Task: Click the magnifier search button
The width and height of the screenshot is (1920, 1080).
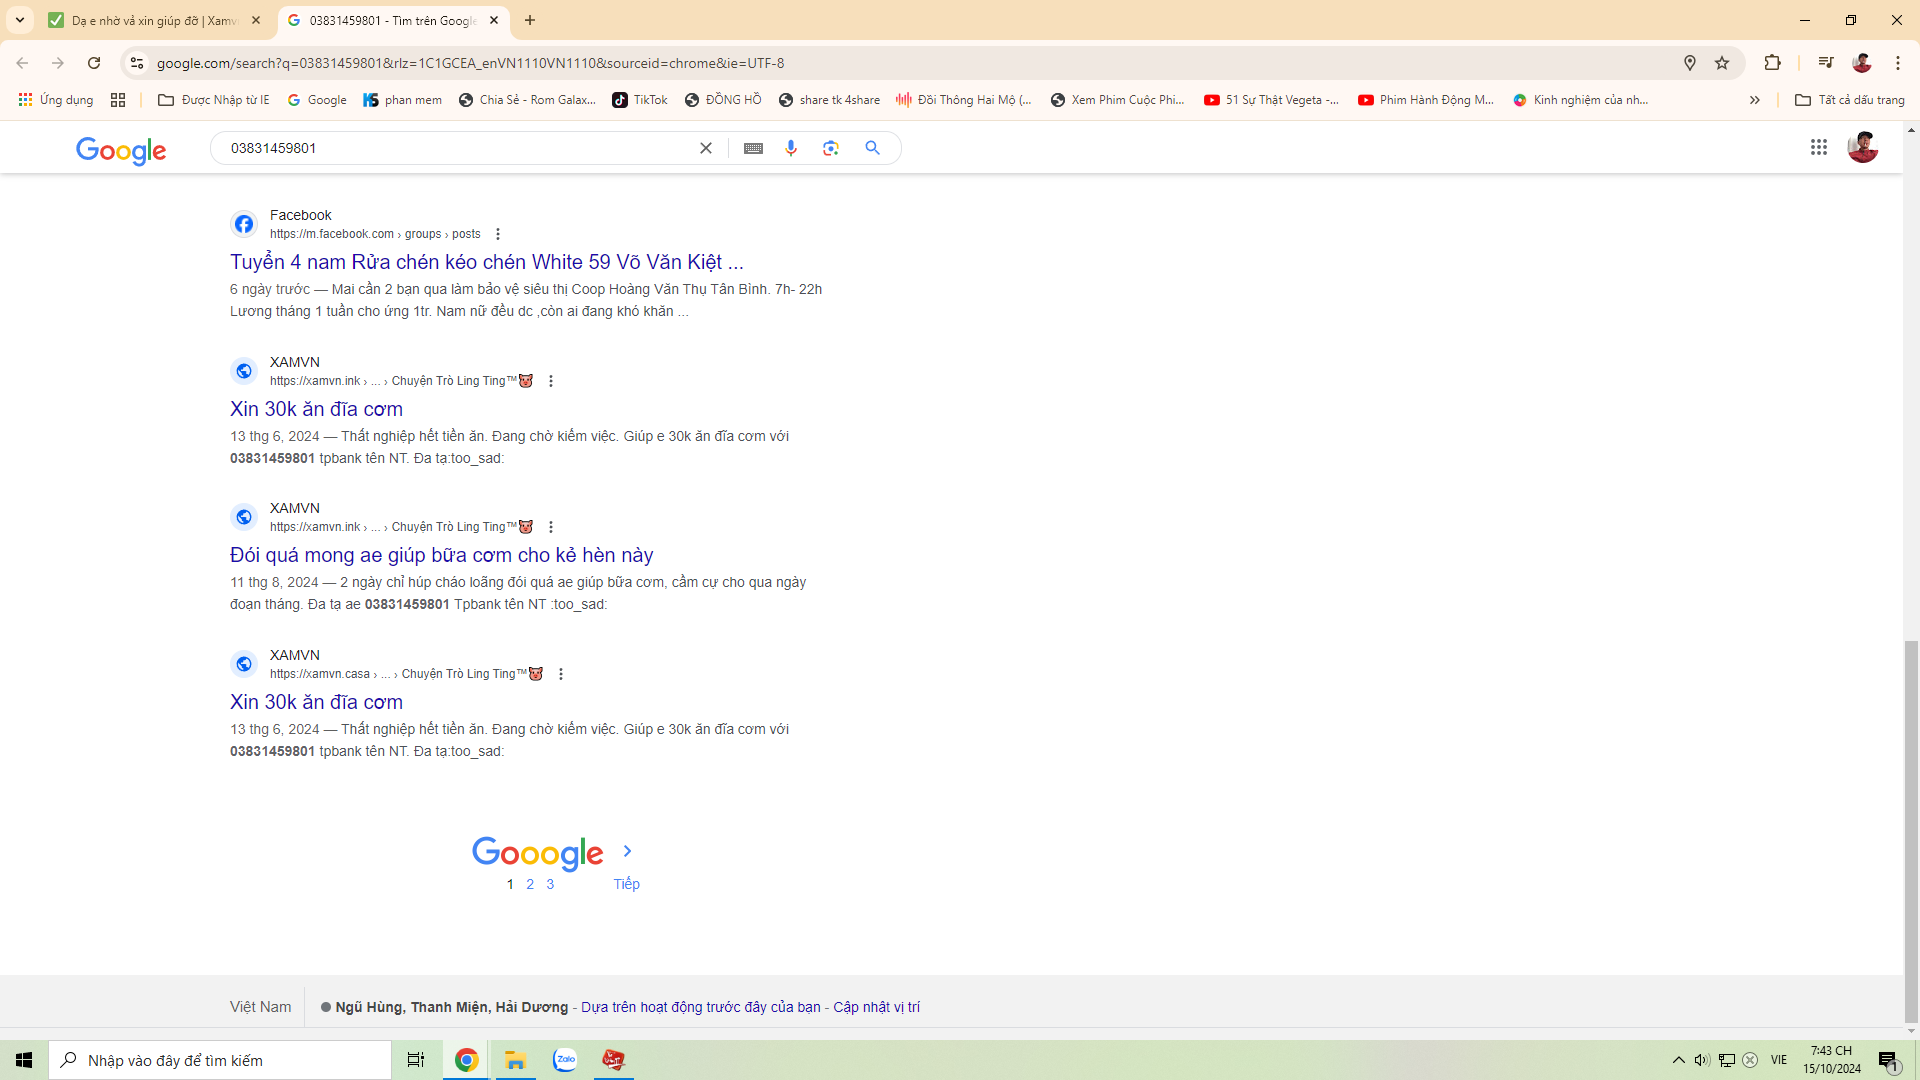Action: tap(873, 148)
